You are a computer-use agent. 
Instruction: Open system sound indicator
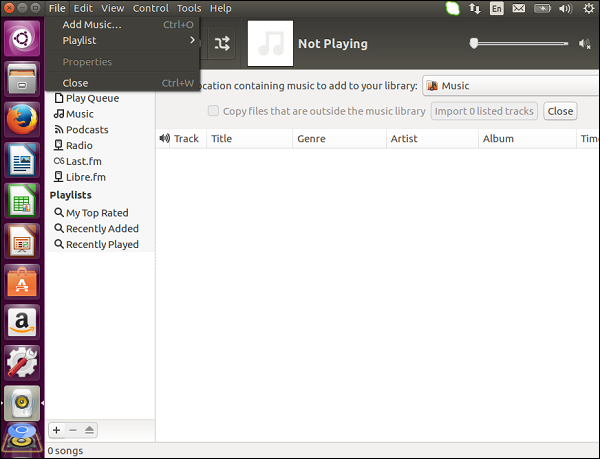[x=565, y=8]
